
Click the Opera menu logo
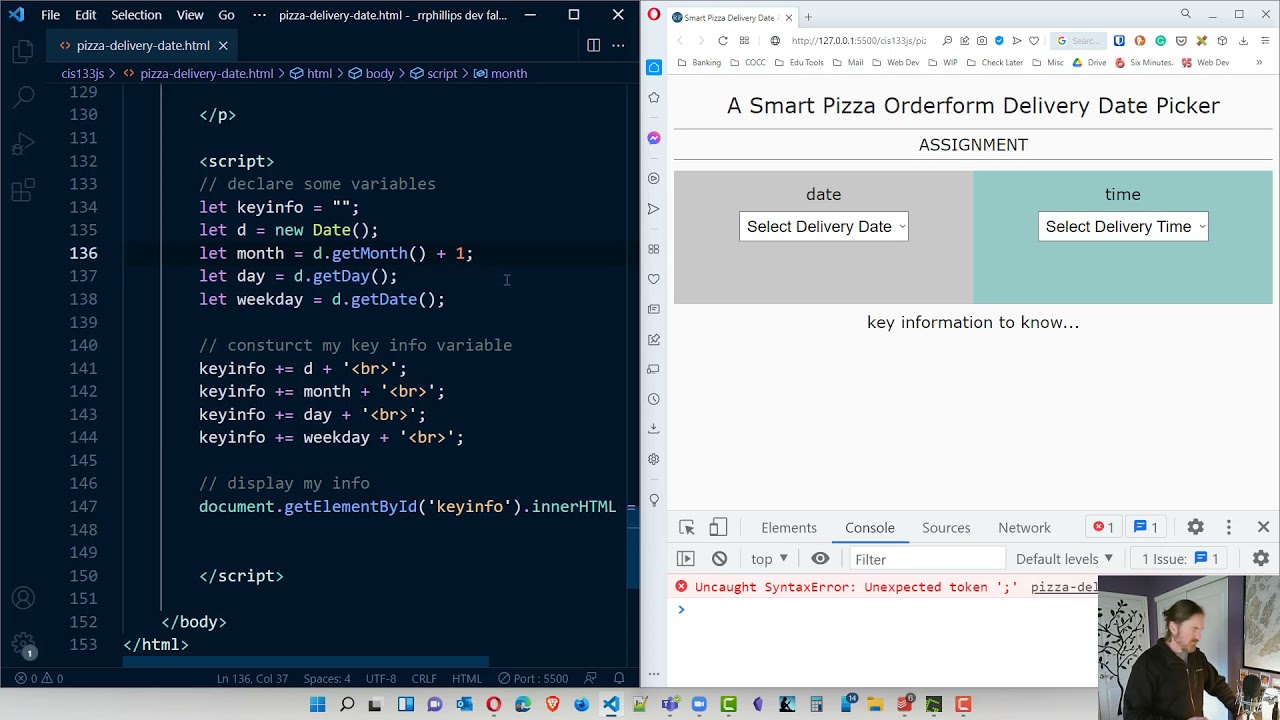[x=653, y=14]
